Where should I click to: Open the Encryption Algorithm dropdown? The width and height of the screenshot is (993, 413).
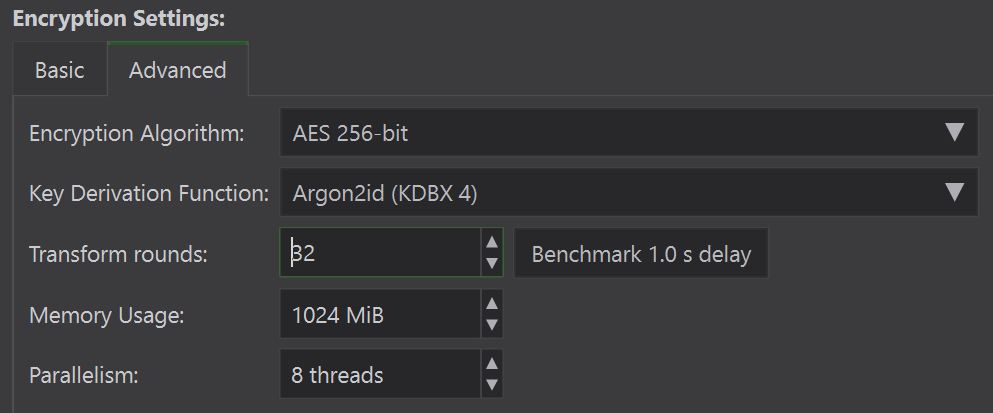coord(628,133)
